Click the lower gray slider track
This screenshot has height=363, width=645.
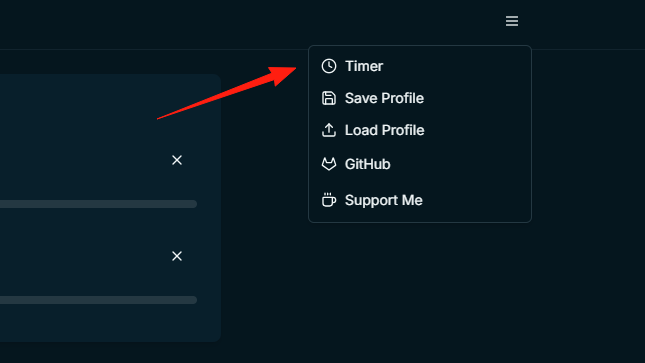click(x=98, y=300)
